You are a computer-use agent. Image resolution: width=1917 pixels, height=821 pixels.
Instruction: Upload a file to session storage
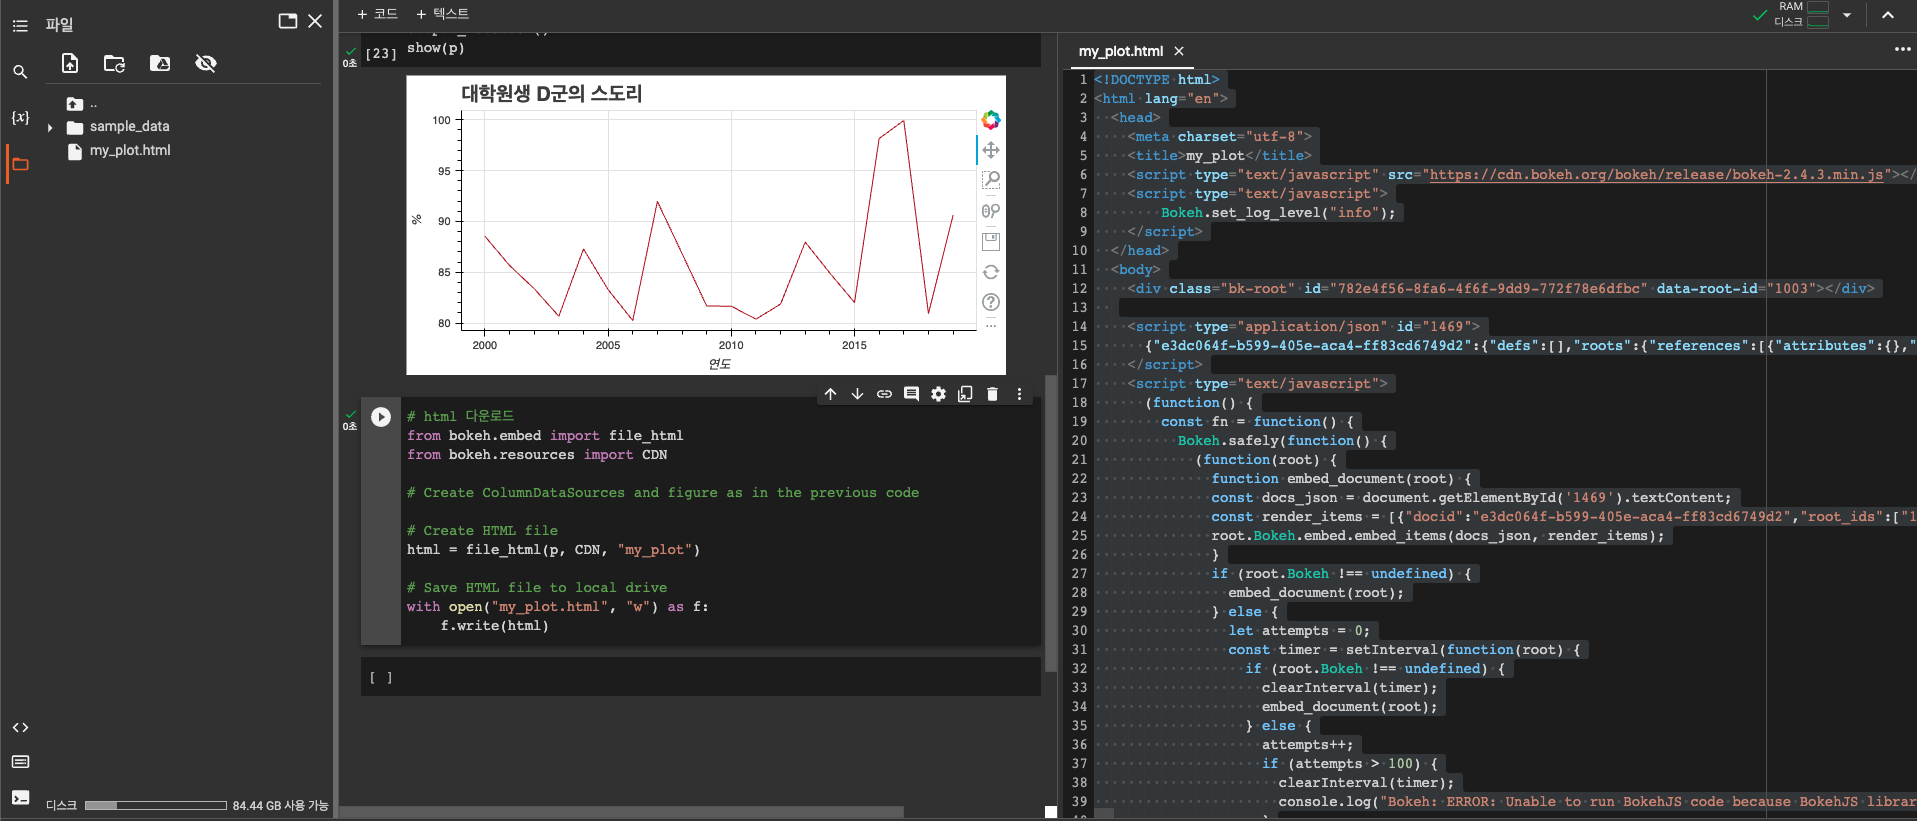70,63
